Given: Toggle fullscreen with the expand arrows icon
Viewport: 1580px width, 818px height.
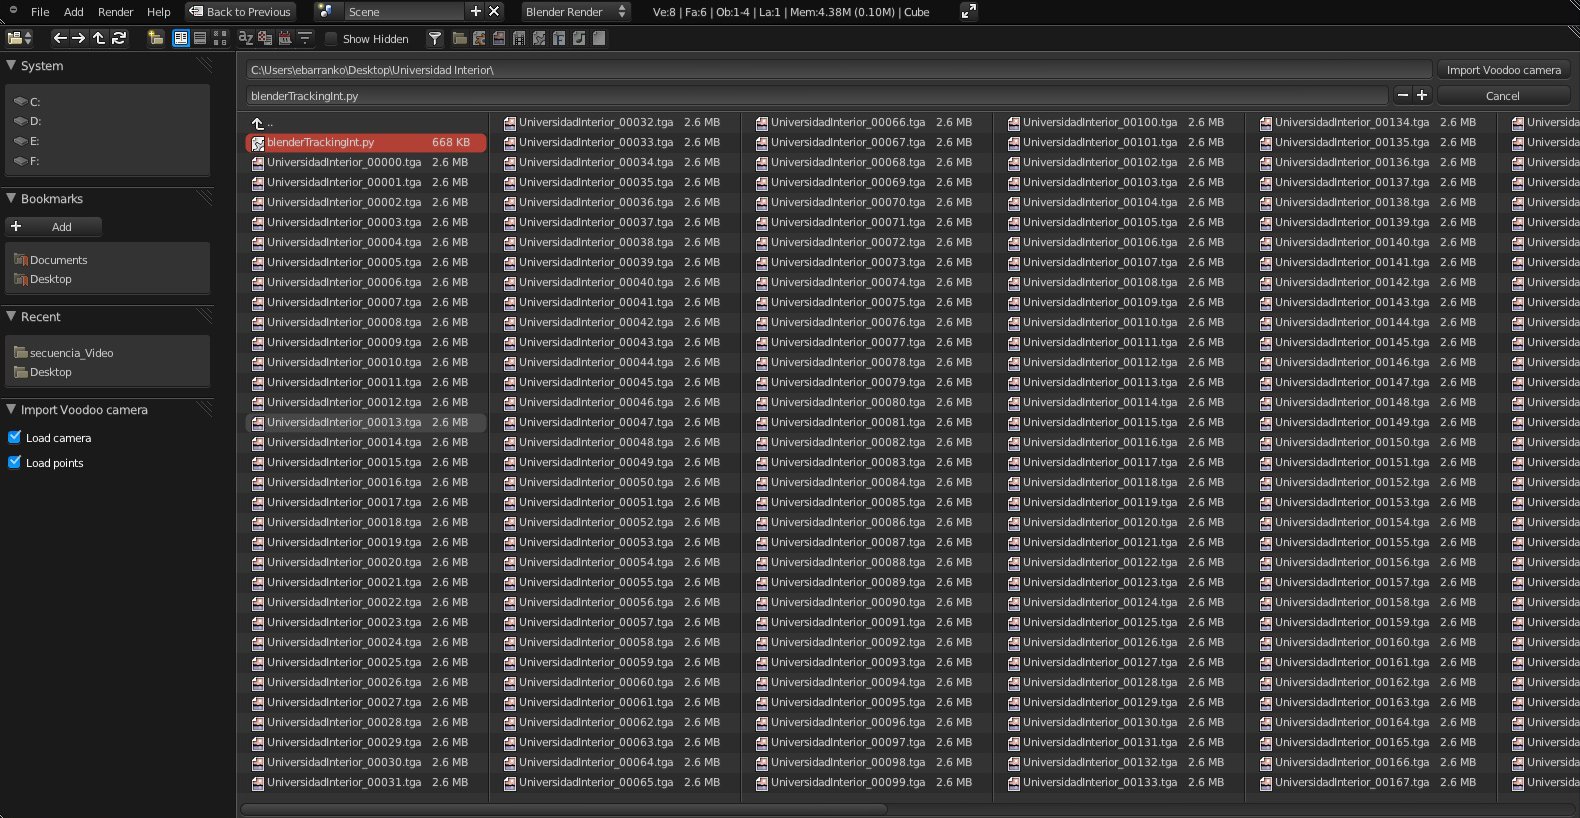Looking at the screenshot, I should pos(967,12).
